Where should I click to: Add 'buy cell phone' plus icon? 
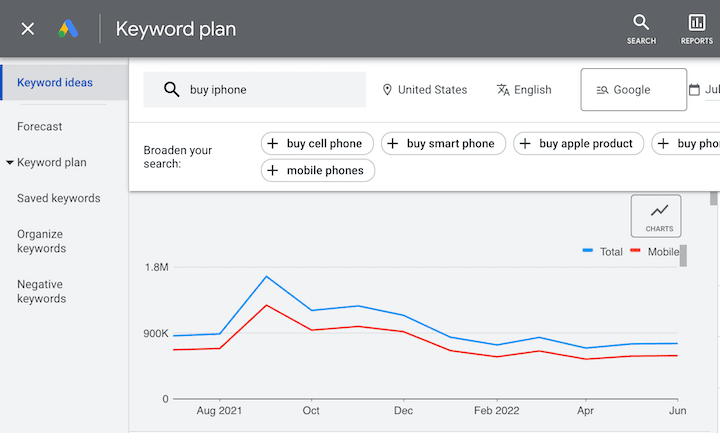tap(273, 143)
